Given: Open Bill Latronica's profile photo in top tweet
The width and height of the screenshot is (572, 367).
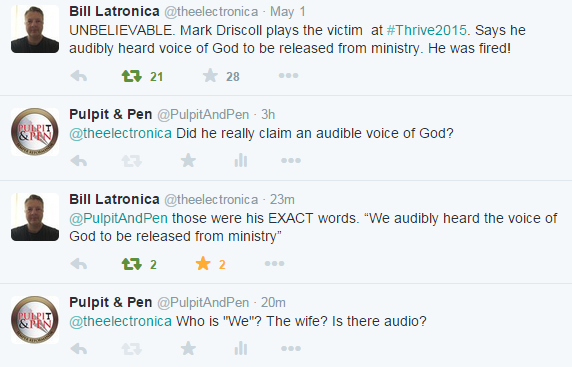Looking at the screenshot, I should pos(35,29).
